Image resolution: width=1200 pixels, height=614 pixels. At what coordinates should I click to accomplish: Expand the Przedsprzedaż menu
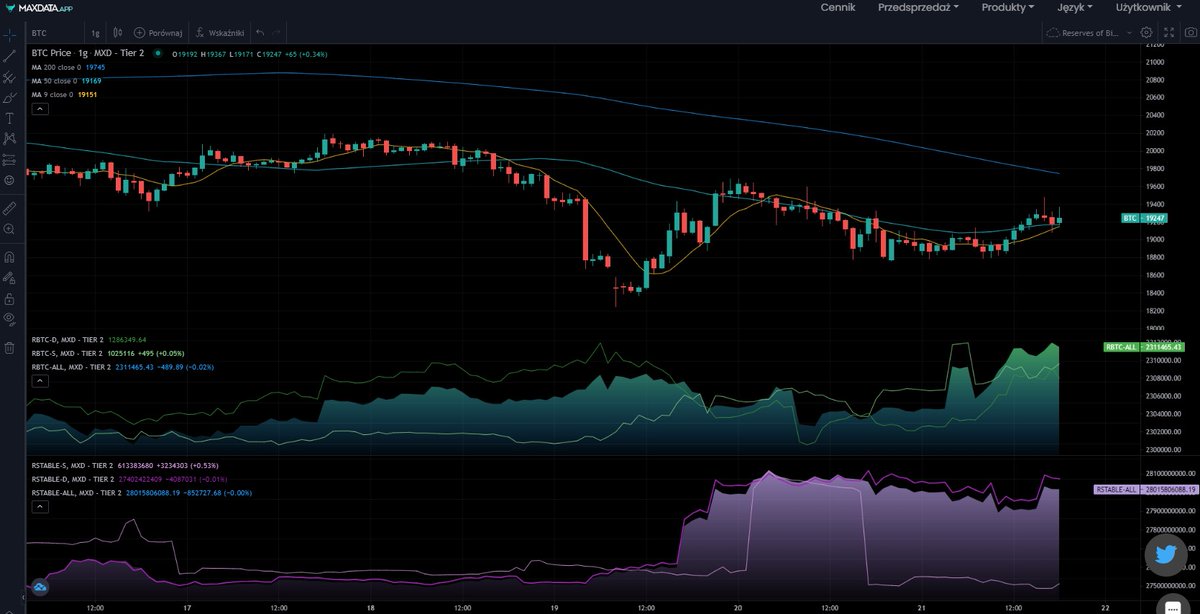918,7
